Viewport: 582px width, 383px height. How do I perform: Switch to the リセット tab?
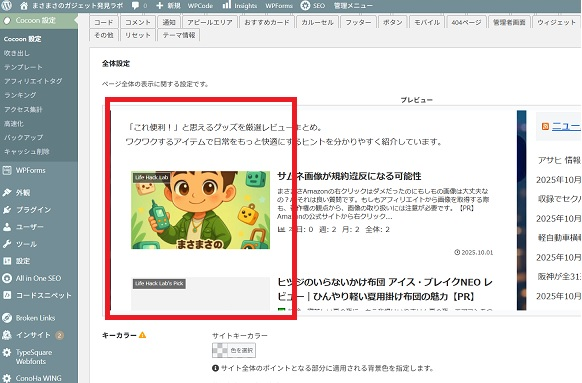point(138,35)
